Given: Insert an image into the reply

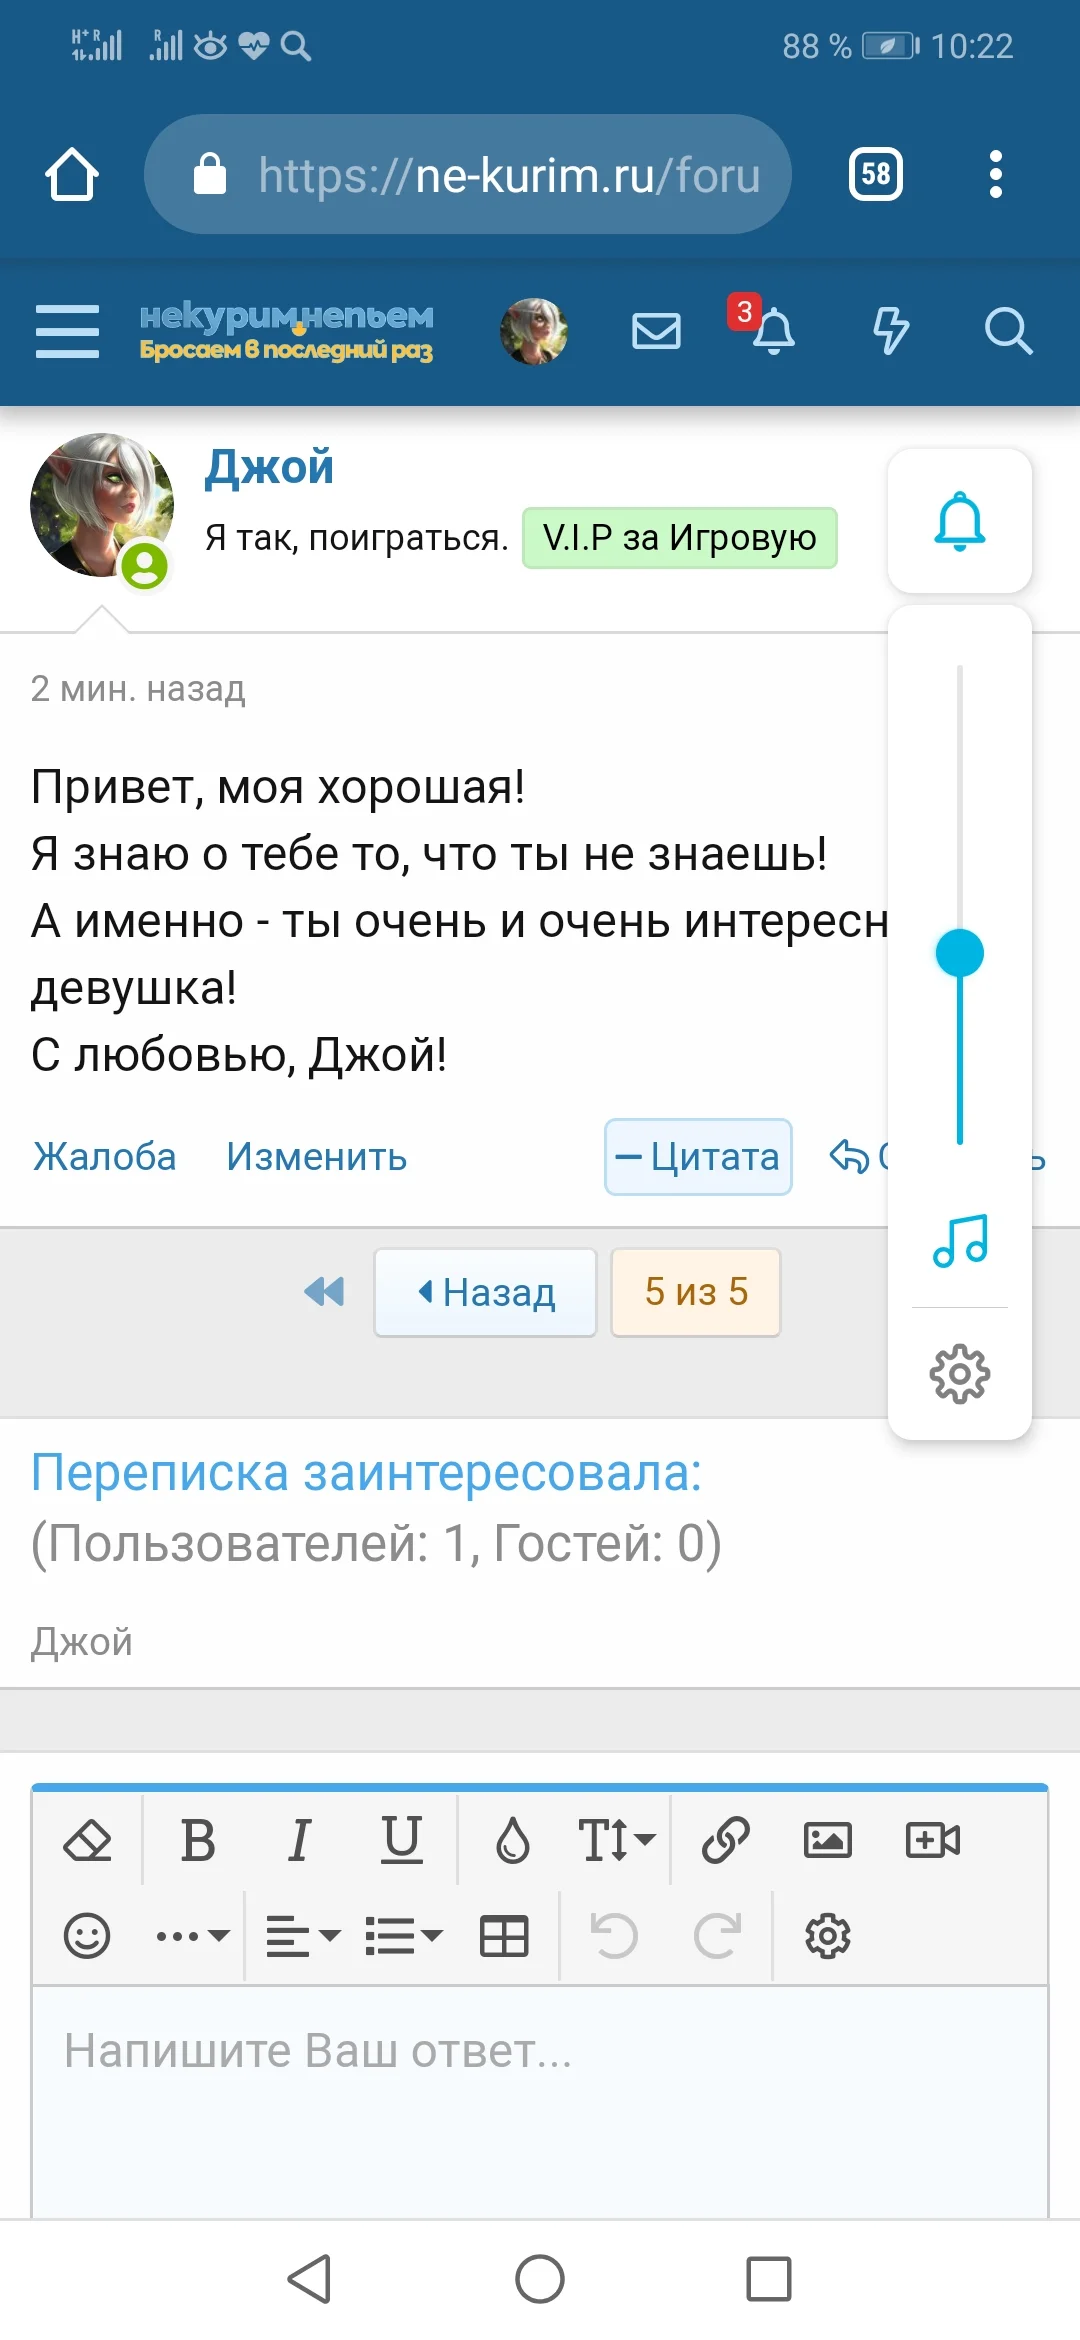Looking at the screenshot, I should 827,1838.
